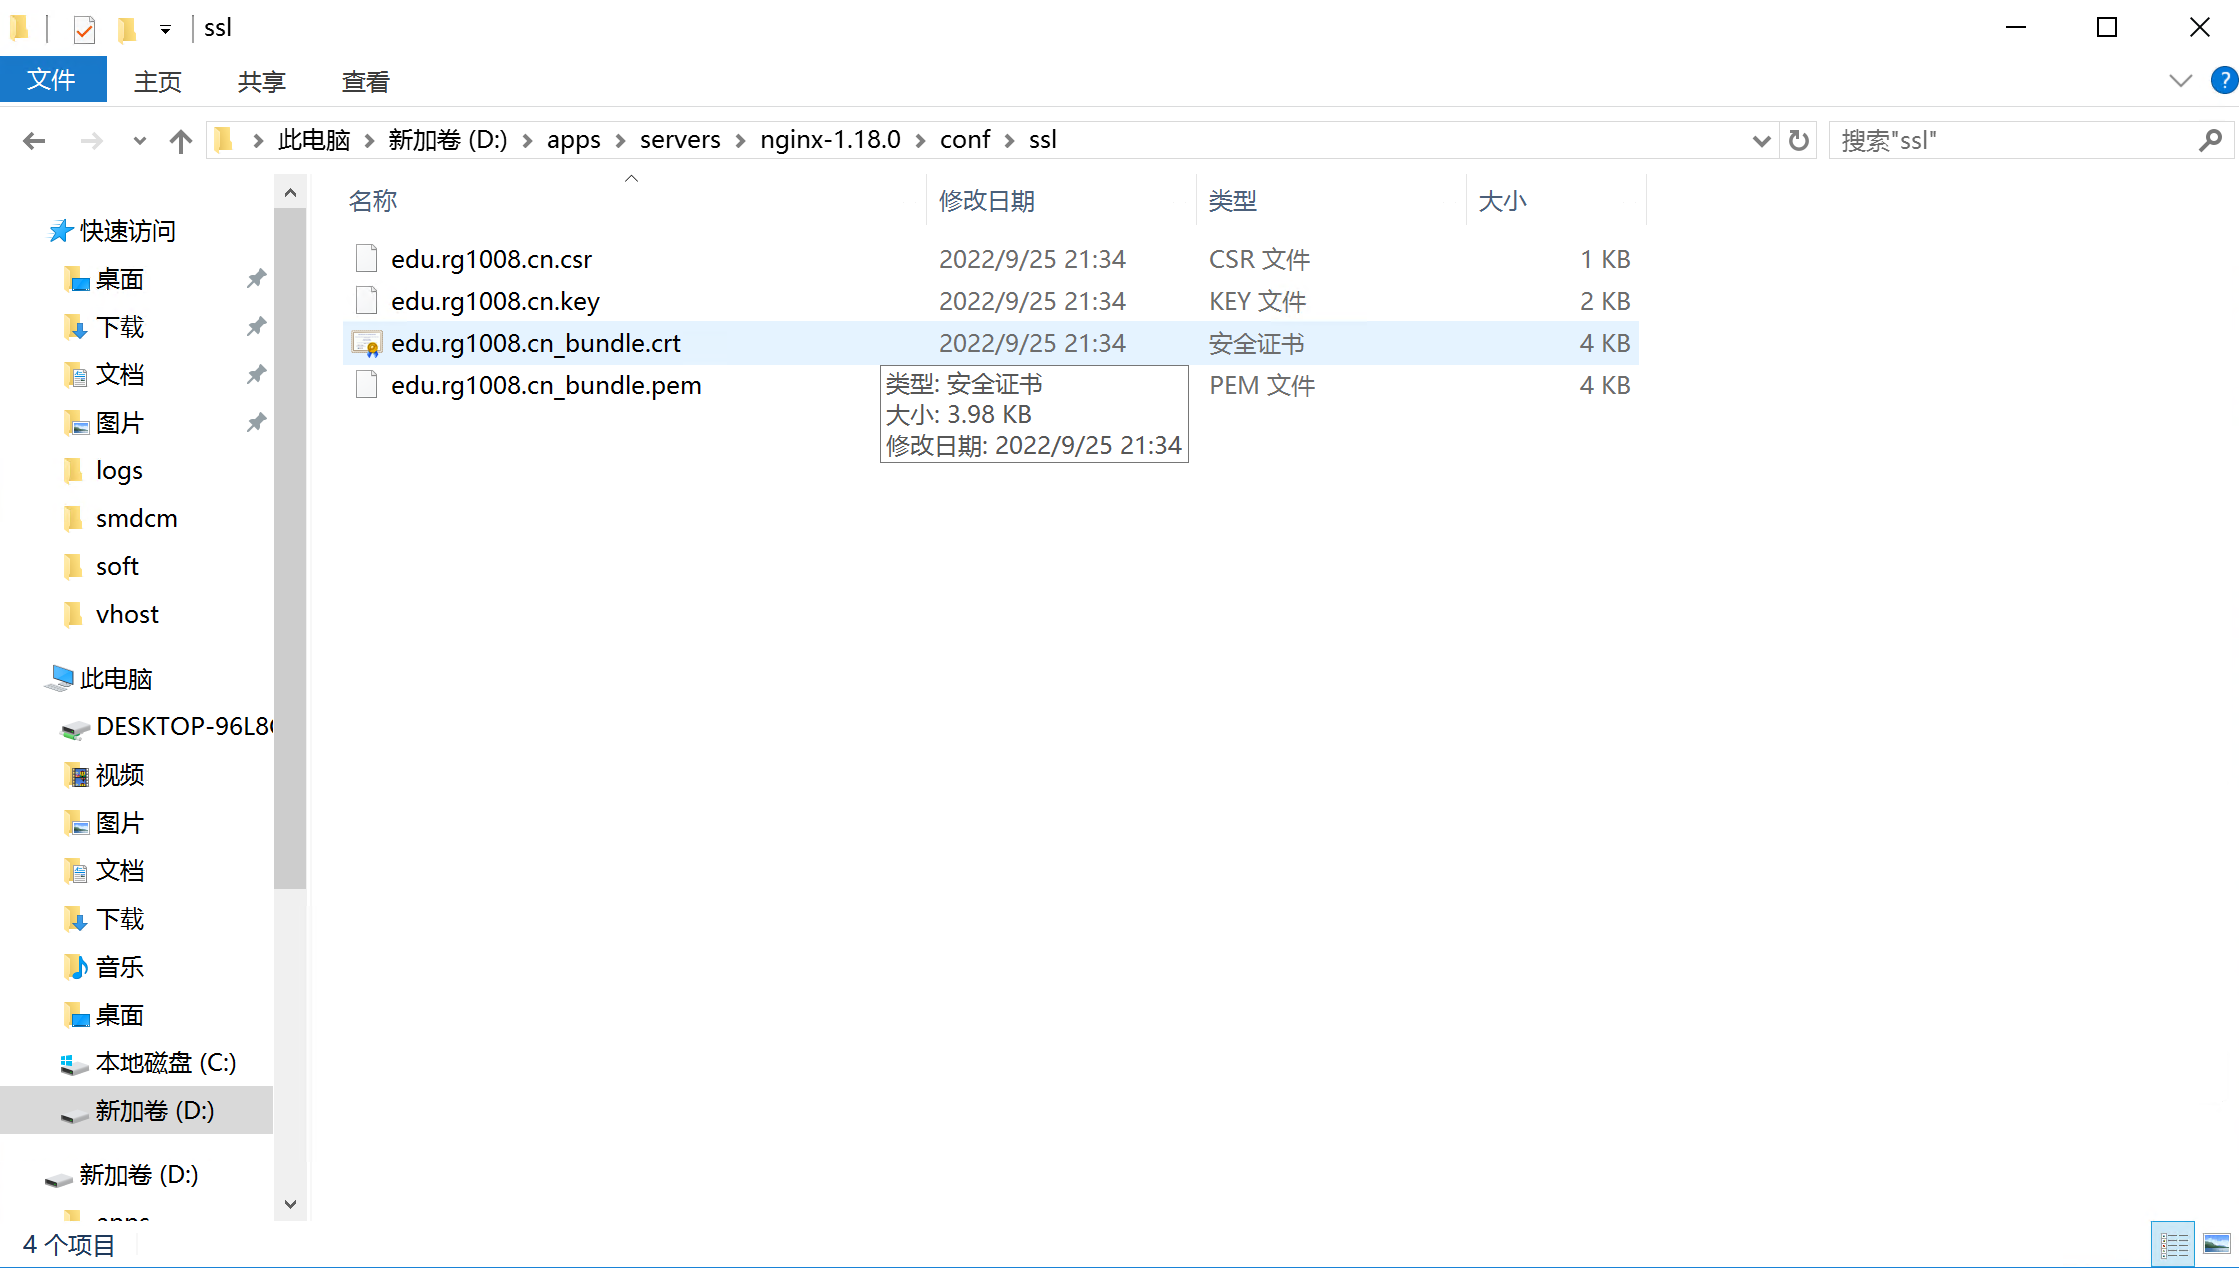Open 本地磁盘 (C:) in navigation pane
The image size is (2239, 1268).
165,1063
